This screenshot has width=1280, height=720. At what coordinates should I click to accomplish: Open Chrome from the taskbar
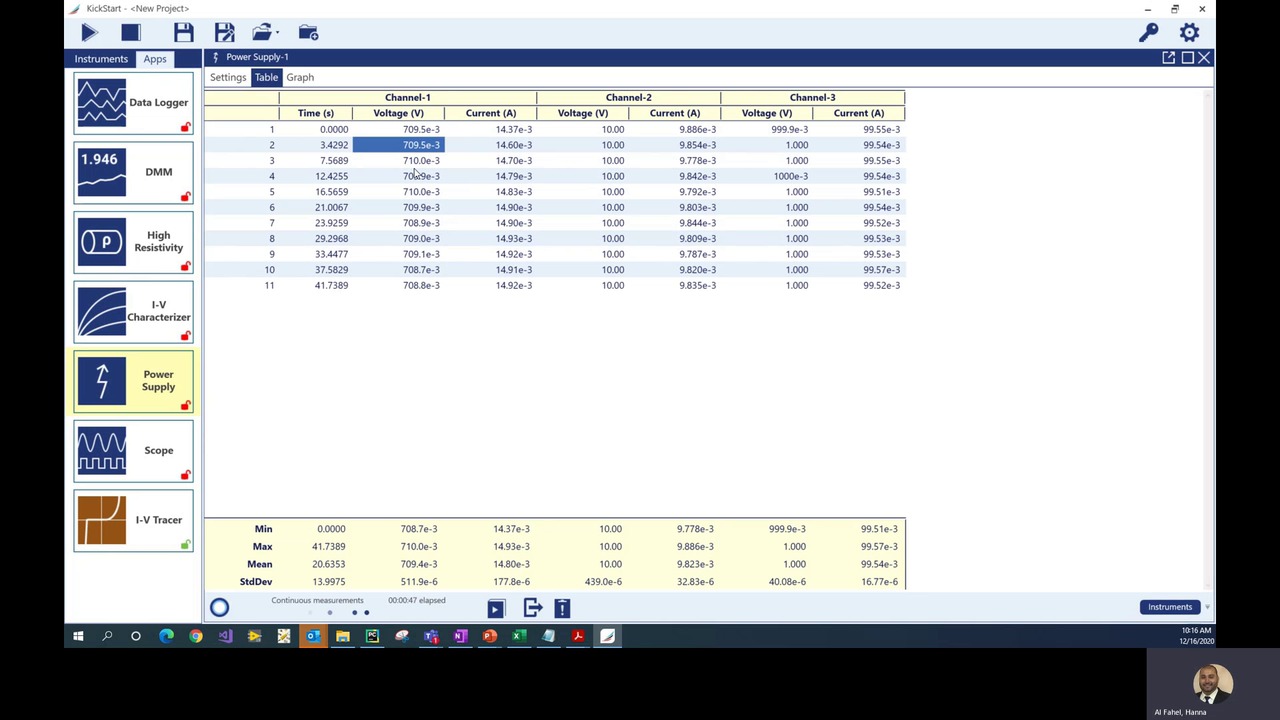196,636
